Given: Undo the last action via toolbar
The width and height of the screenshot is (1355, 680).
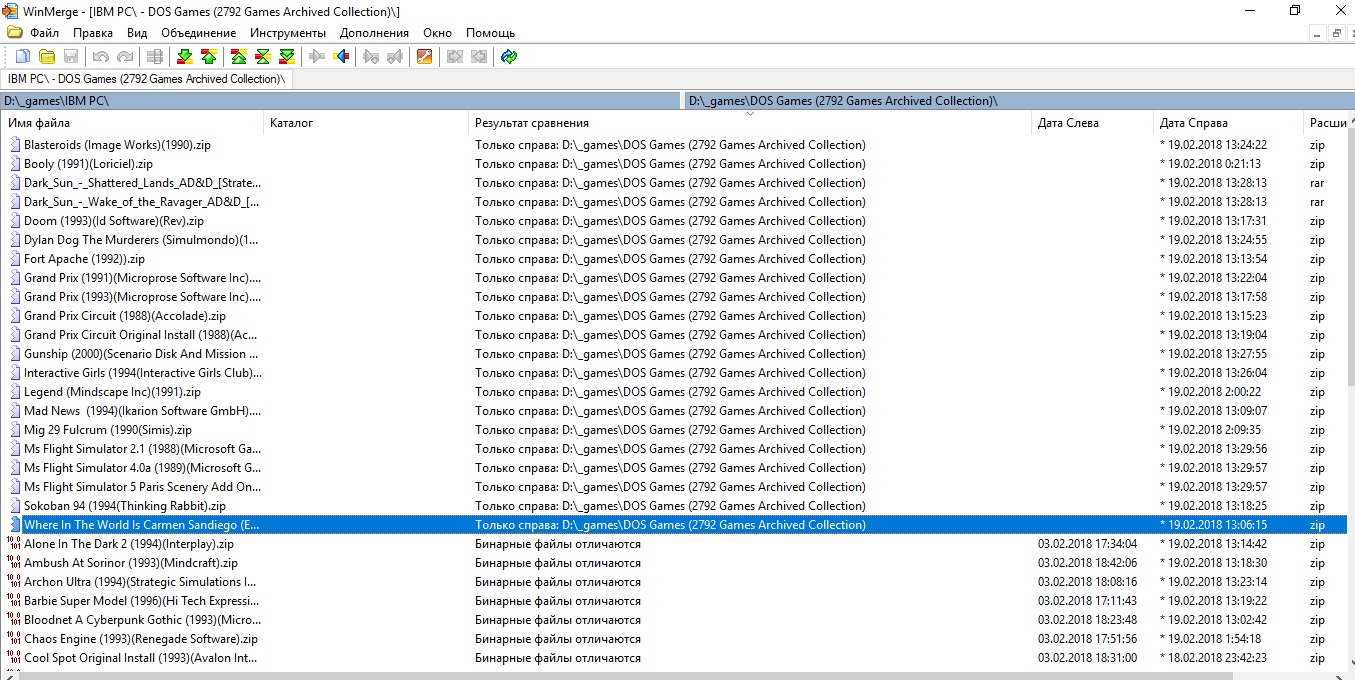Looking at the screenshot, I should tap(101, 57).
